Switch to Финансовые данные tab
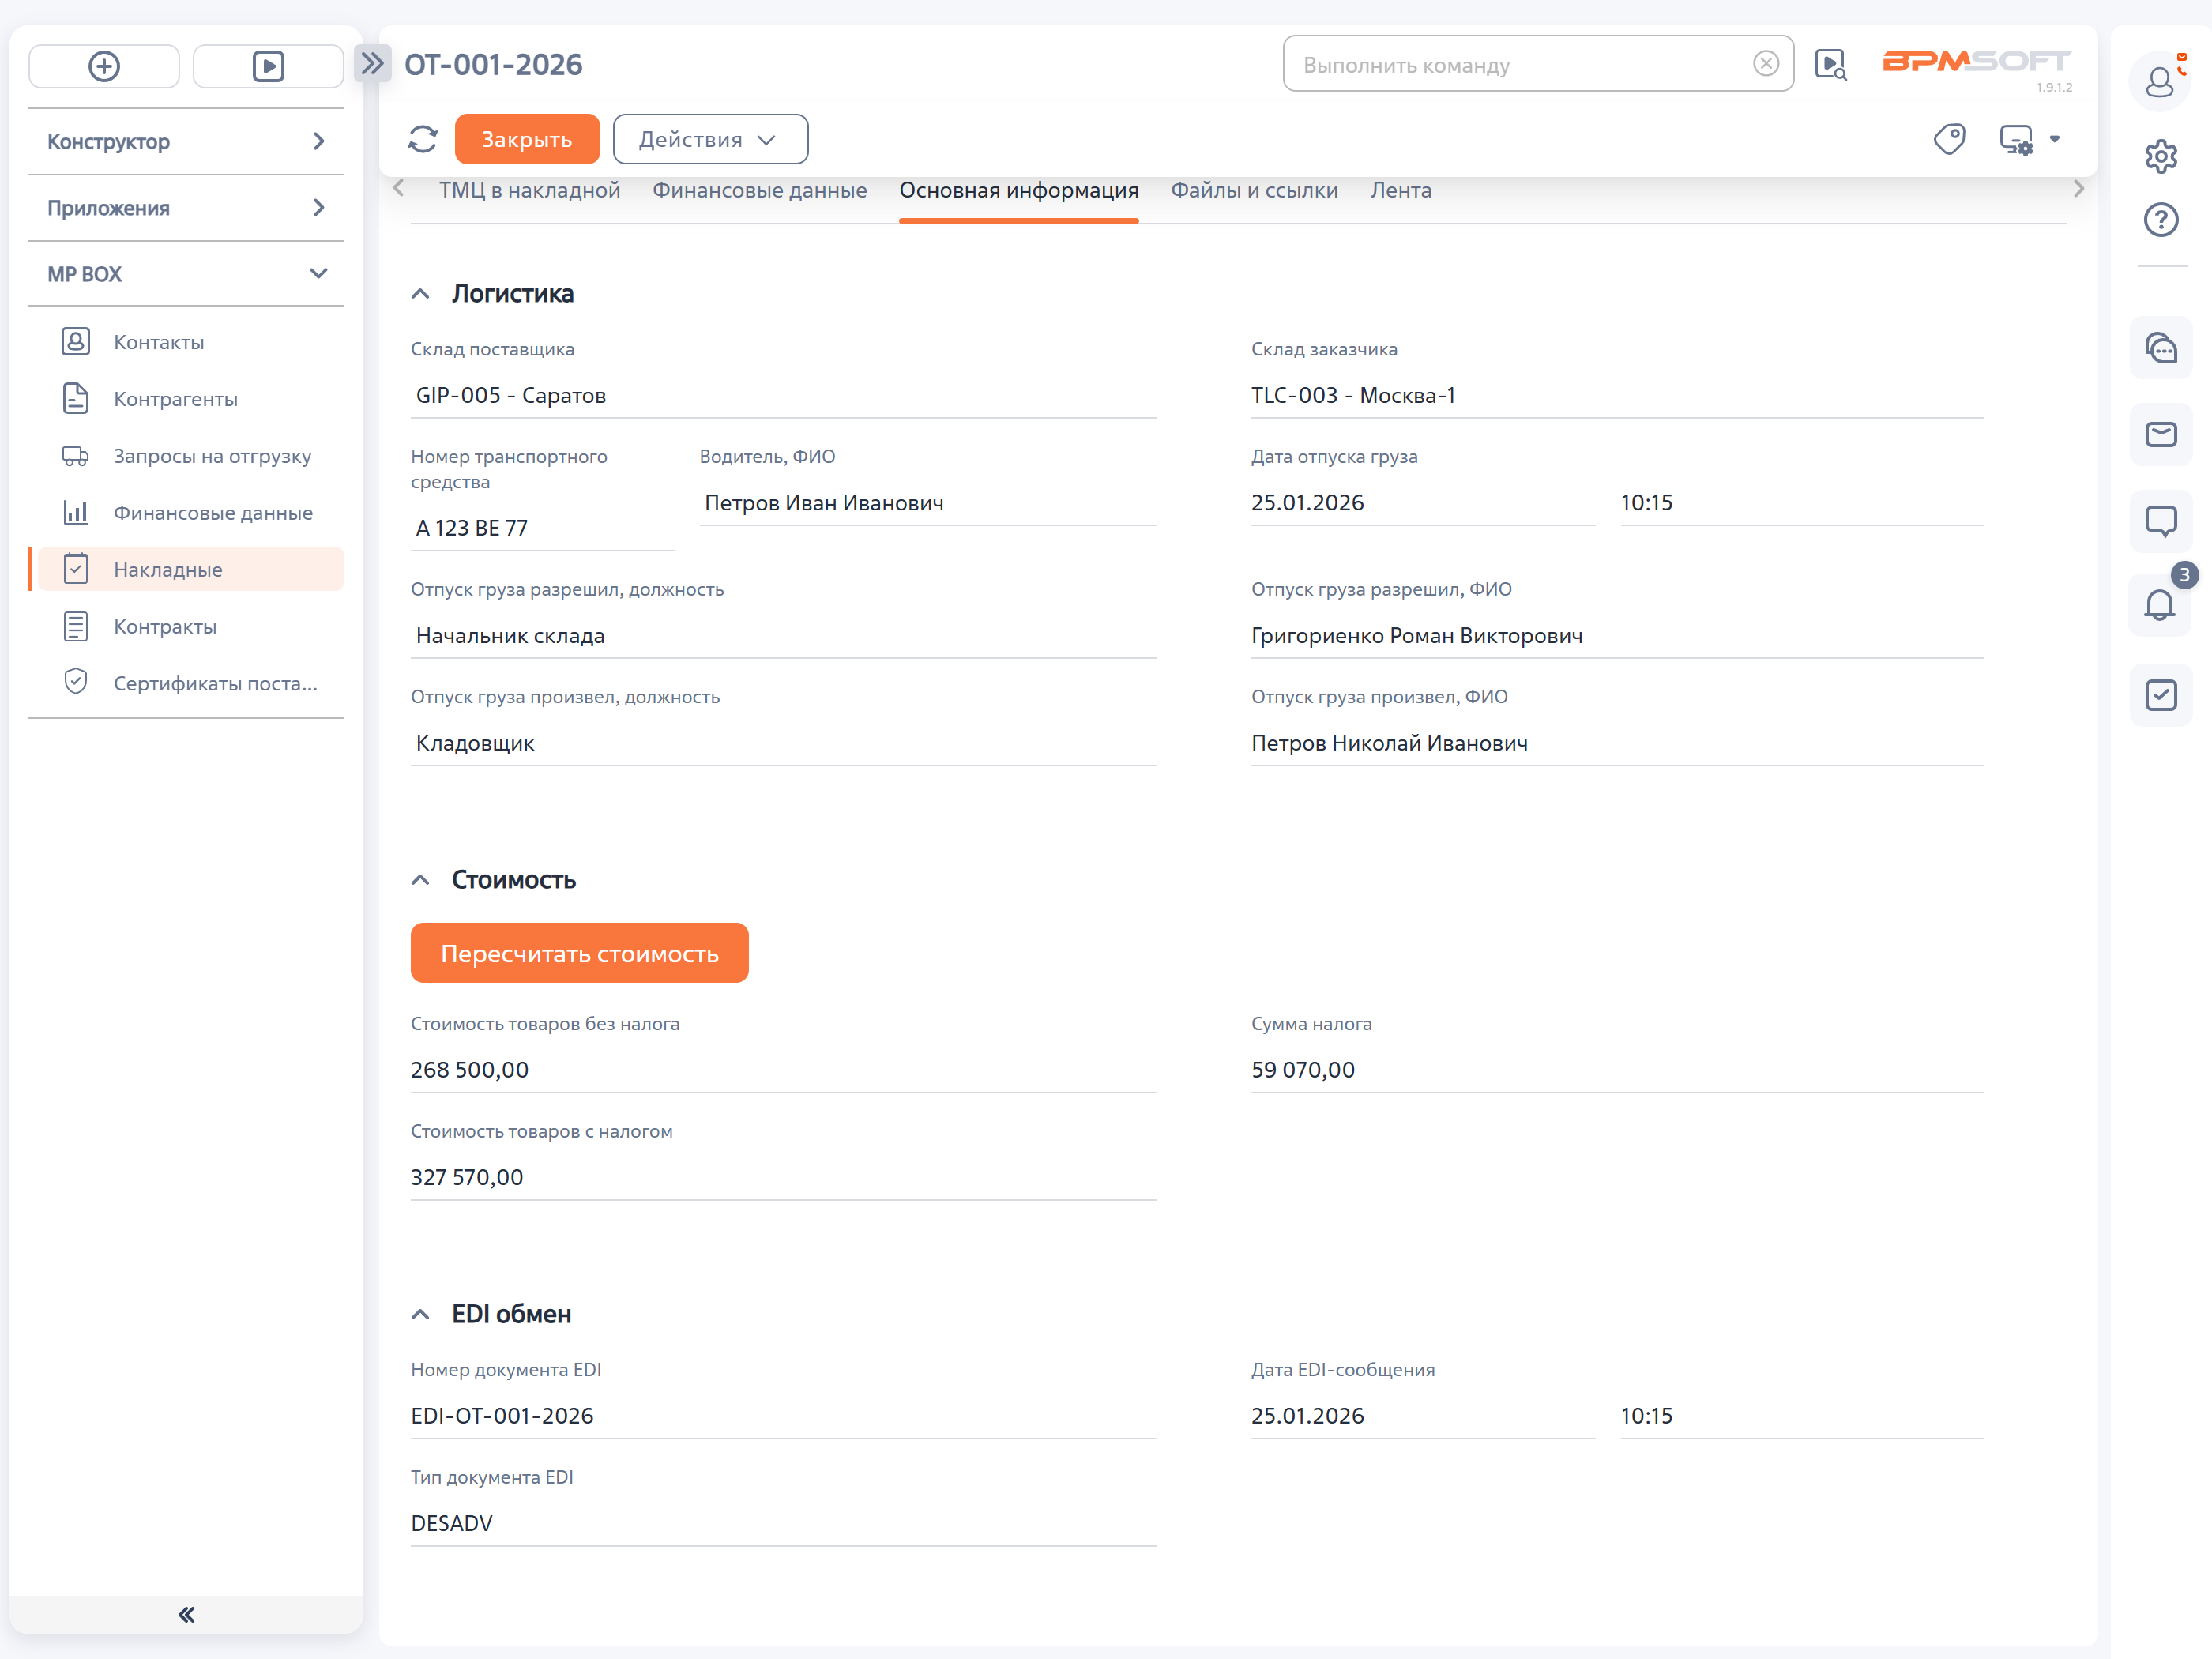 pyautogui.click(x=759, y=190)
